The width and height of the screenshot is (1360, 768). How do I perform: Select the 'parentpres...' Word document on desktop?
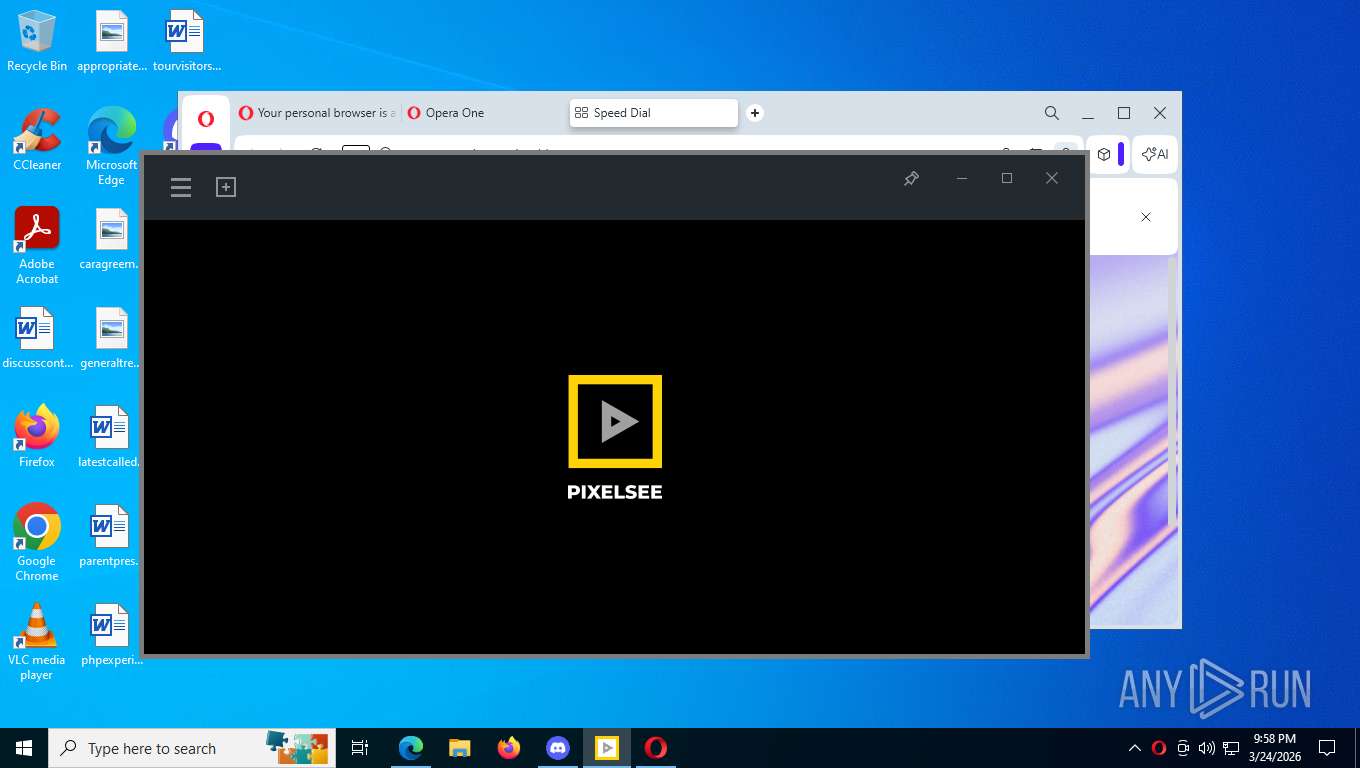[111, 536]
